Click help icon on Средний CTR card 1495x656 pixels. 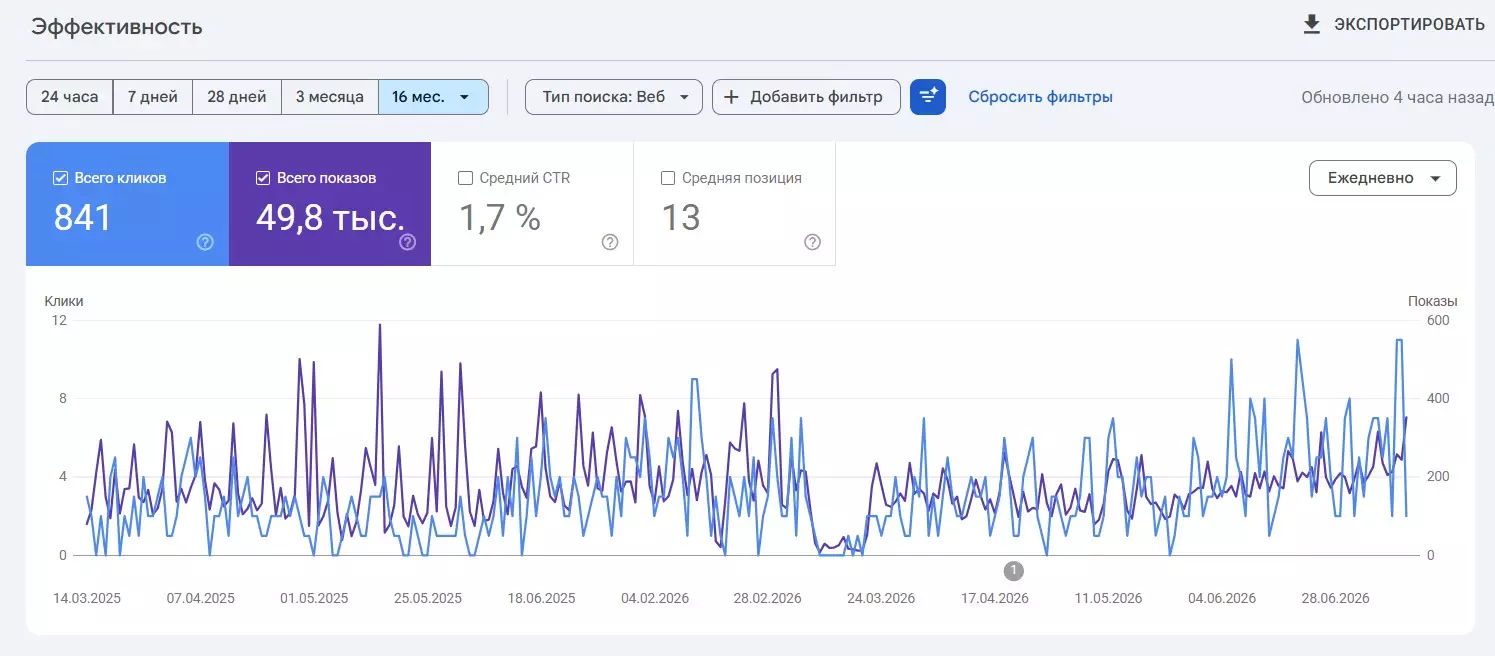pos(610,242)
